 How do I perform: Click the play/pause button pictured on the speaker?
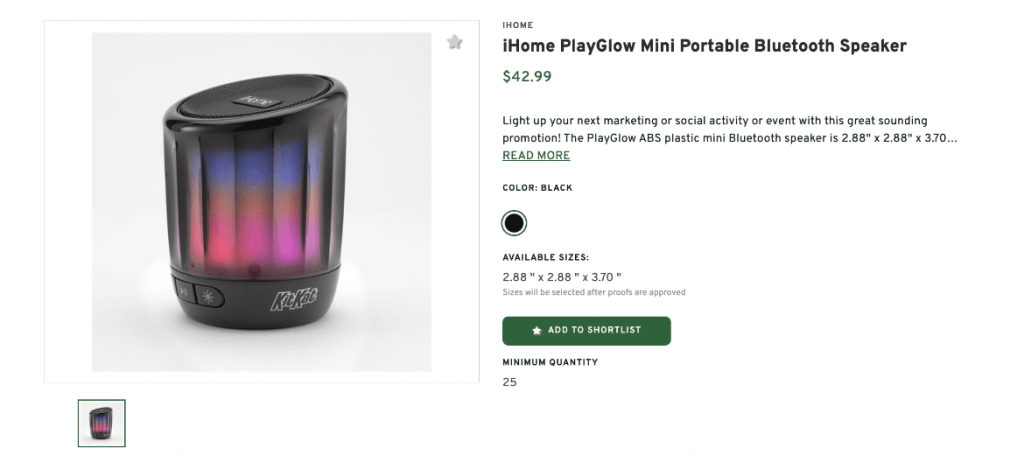185,294
